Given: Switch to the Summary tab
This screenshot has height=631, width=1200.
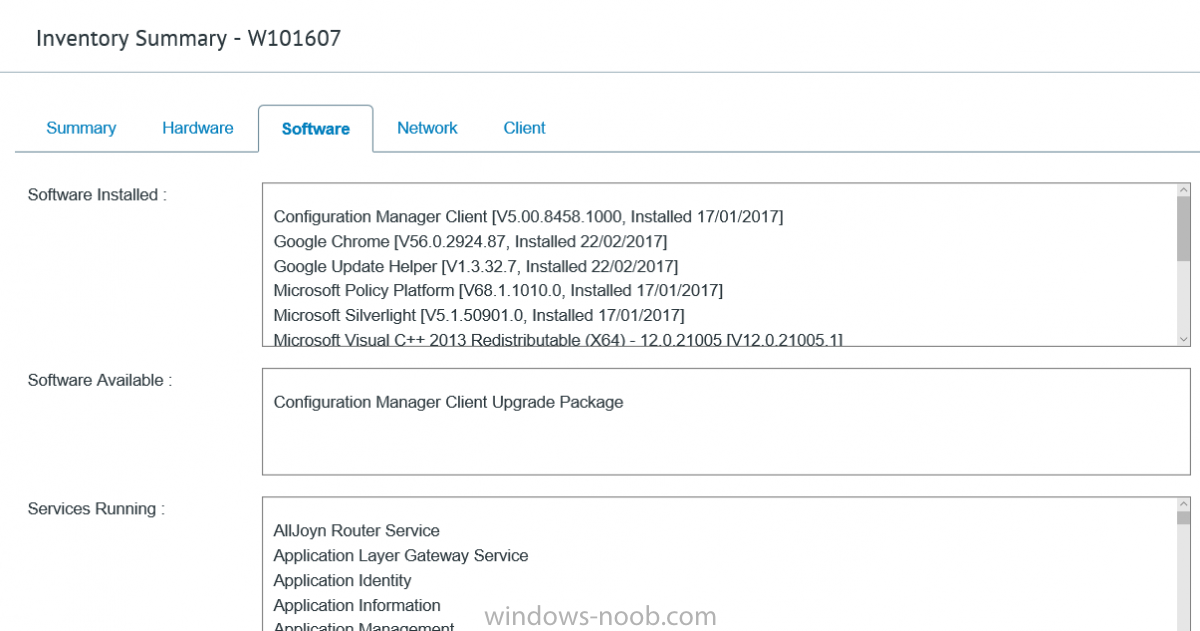Looking at the screenshot, I should click(81, 128).
